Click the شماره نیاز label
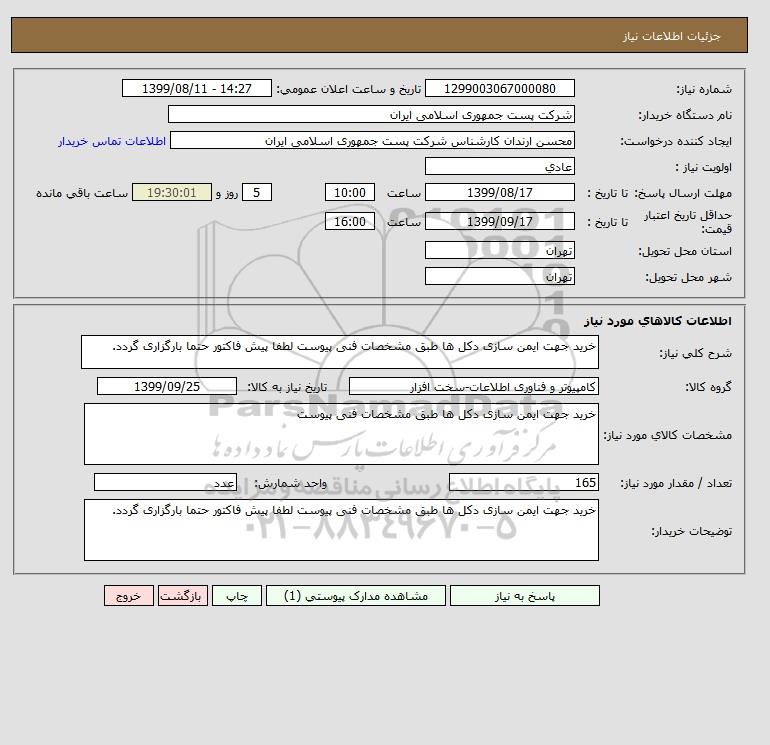 [x=704, y=89]
